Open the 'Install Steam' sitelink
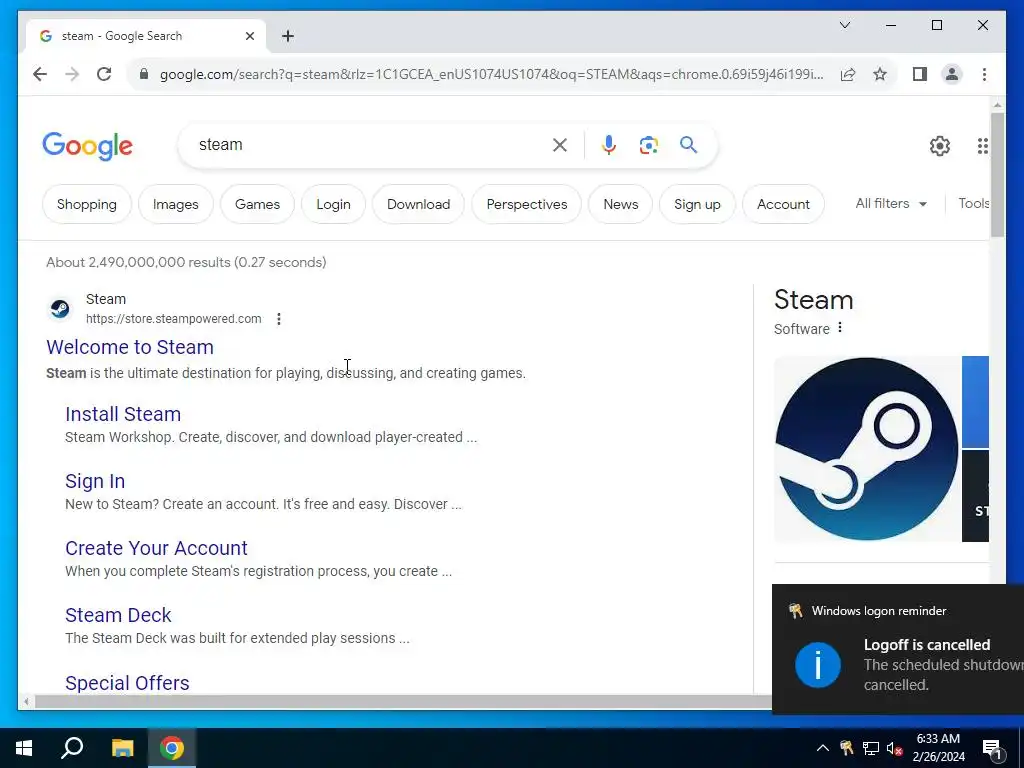Viewport: 1024px width, 768px height. click(x=123, y=414)
